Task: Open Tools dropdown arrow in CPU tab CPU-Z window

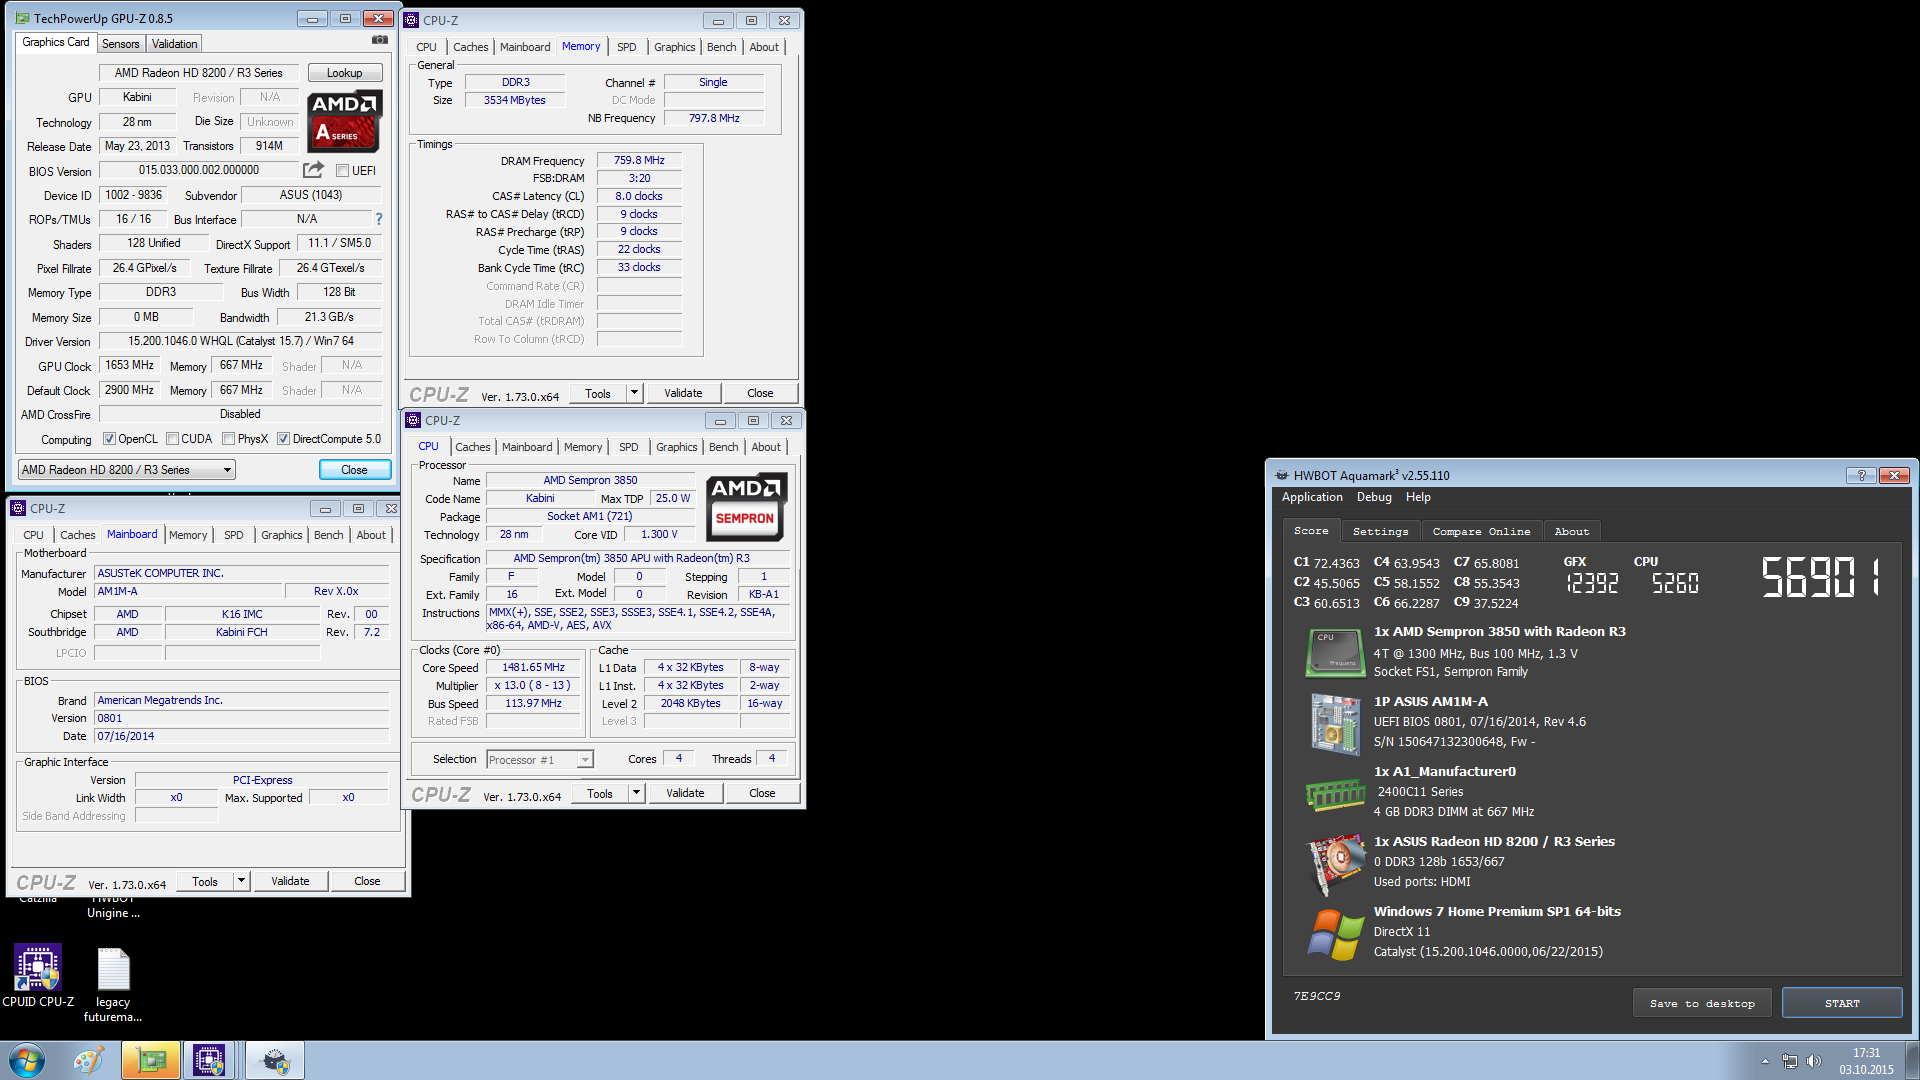Action: pos(636,793)
